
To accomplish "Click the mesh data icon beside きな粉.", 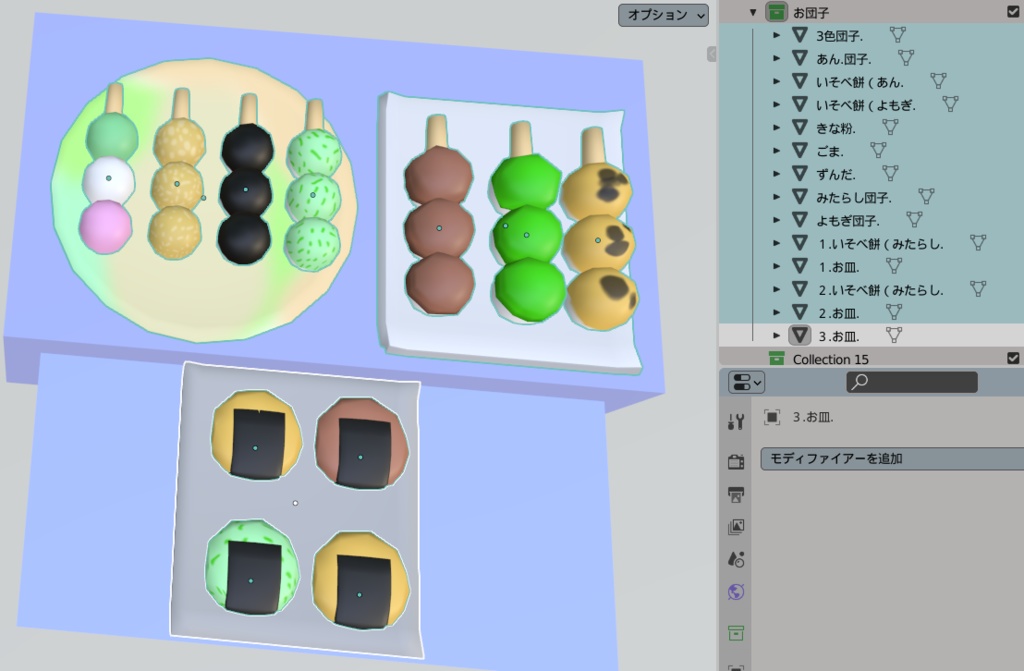I will (x=890, y=127).
